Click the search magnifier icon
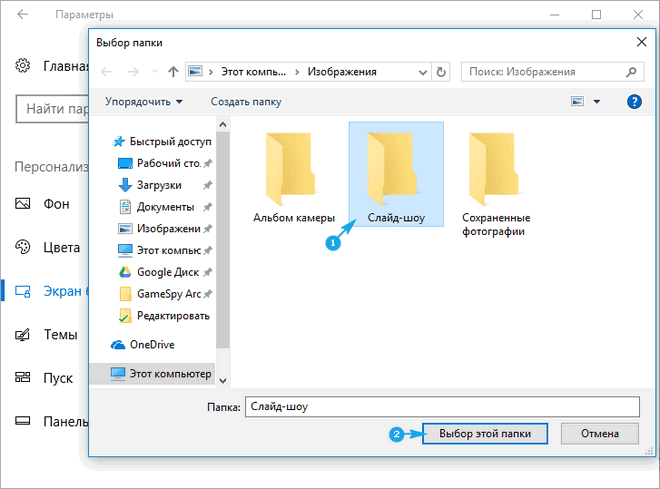The height and width of the screenshot is (489, 660). click(630, 72)
